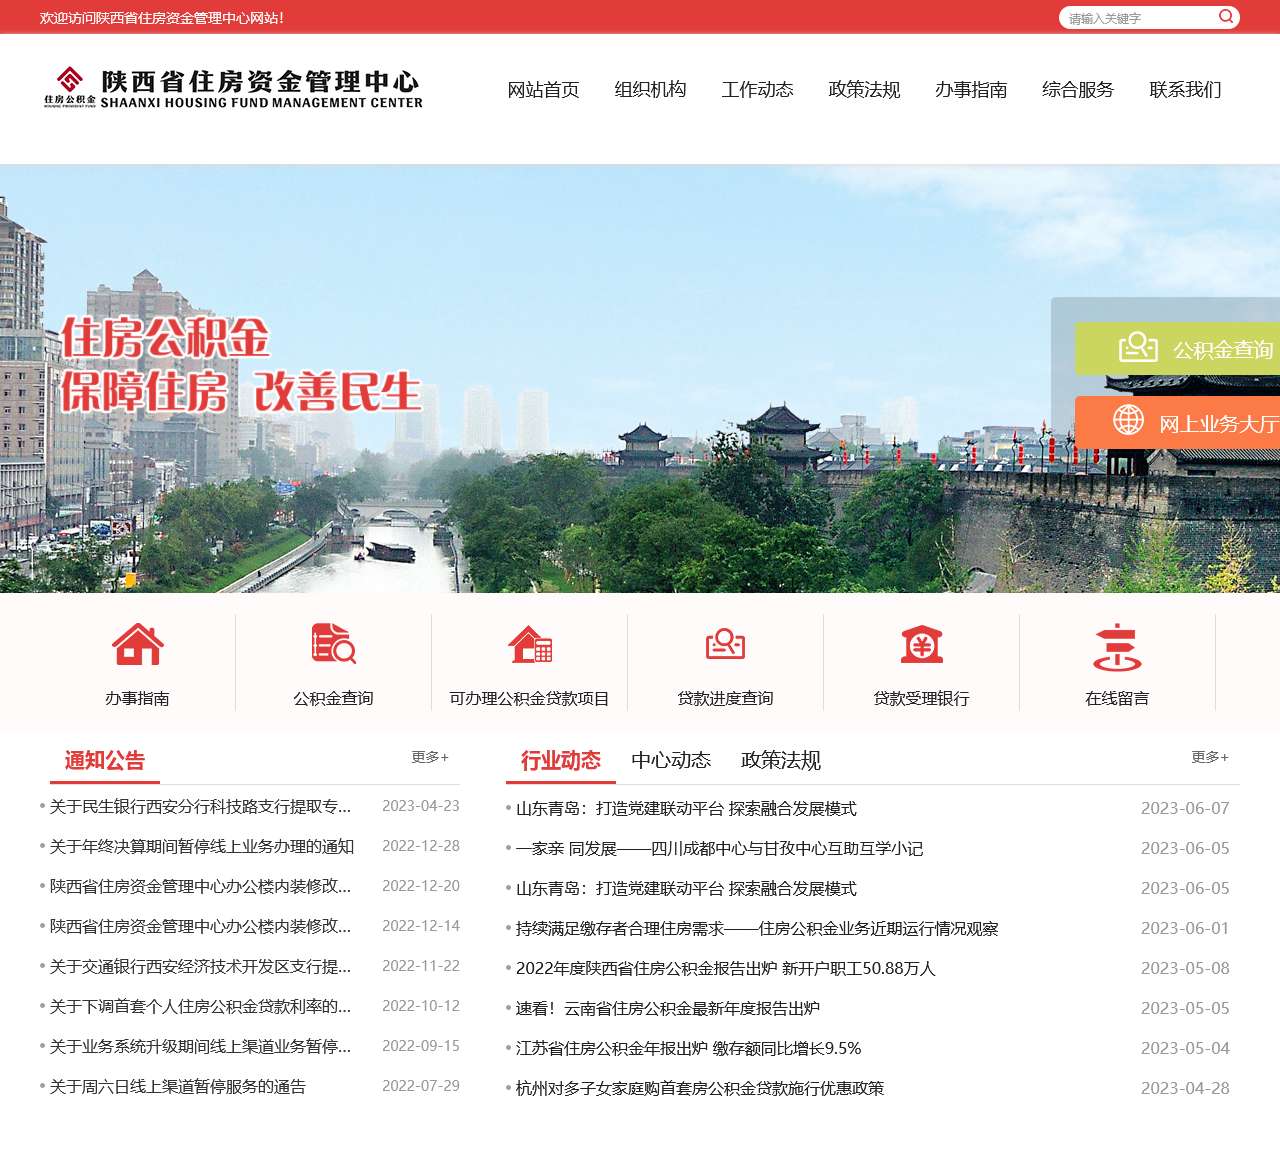Click 更多+ in the news tabs section
The width and height of the screenshot is (1280, 1167).
coord(1210,757)
